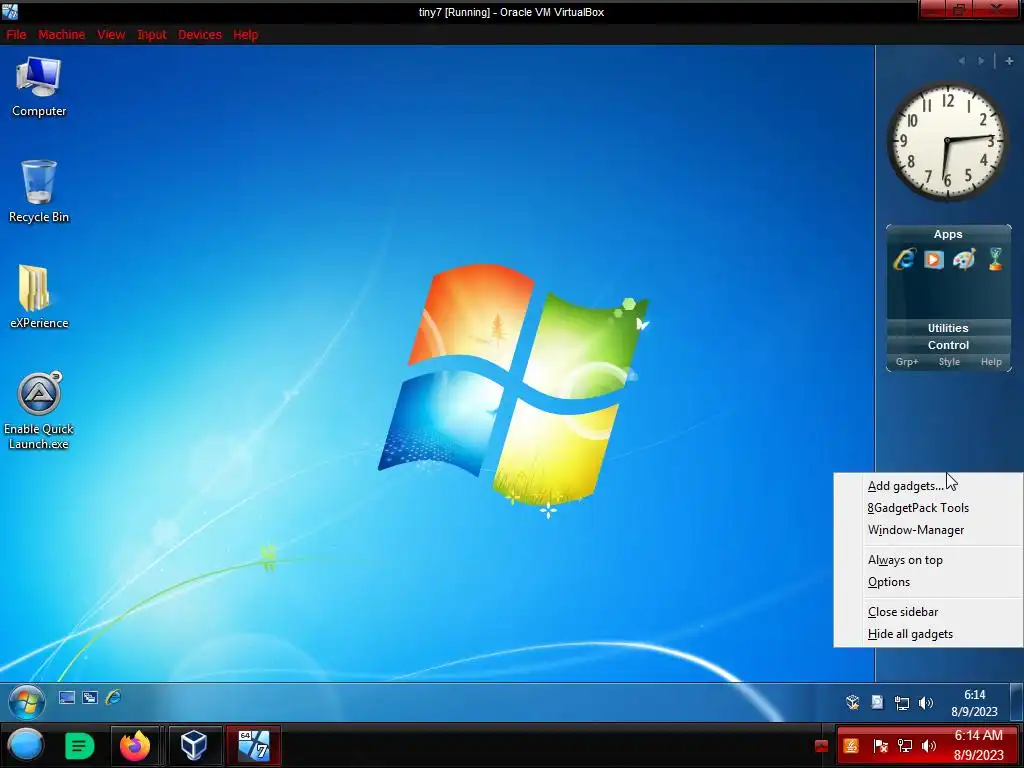Open the VirtualBox Help menu

tap(246, 35)
